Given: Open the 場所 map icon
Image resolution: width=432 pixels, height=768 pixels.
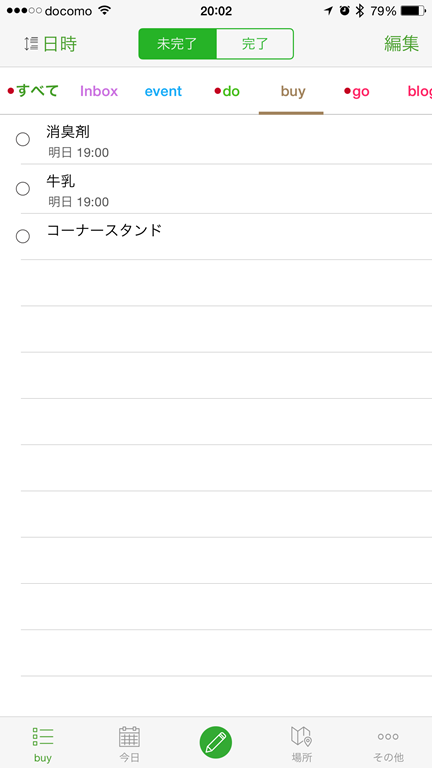Looking at the screenshot, I should click(302, 736).
